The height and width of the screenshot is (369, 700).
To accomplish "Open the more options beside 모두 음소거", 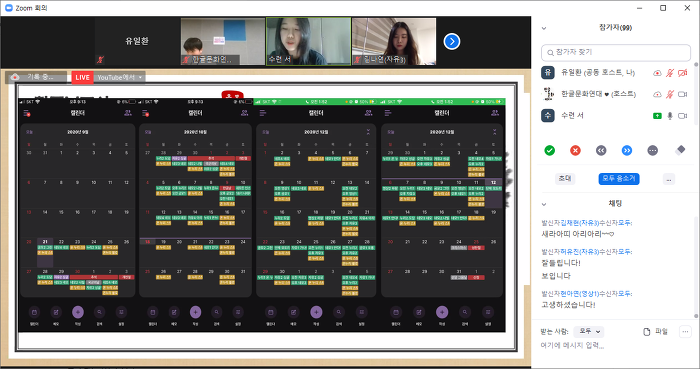I will click(x=669, y=179).
